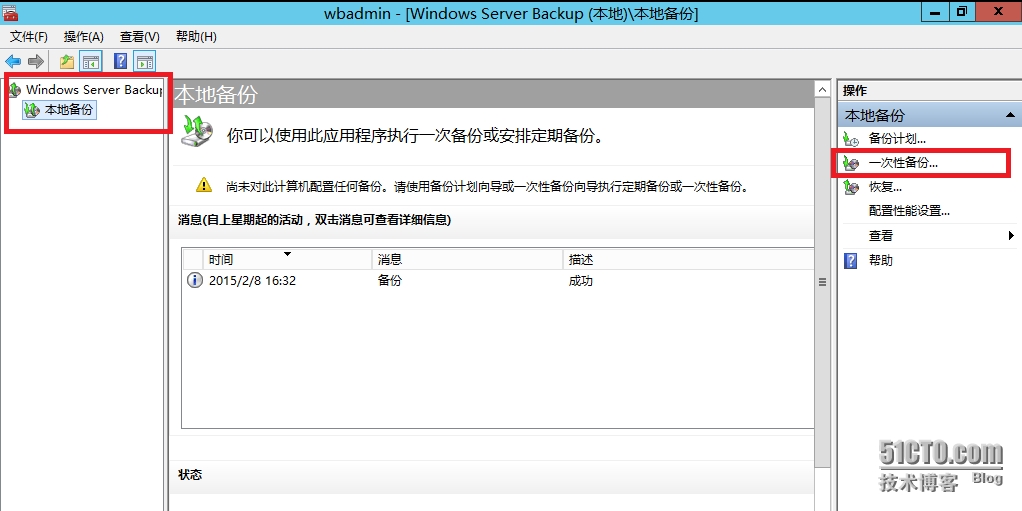Click the 恢复 icon in actions pane
The width and height of the screenshot is (1022, 511).
tap(851, 187)
